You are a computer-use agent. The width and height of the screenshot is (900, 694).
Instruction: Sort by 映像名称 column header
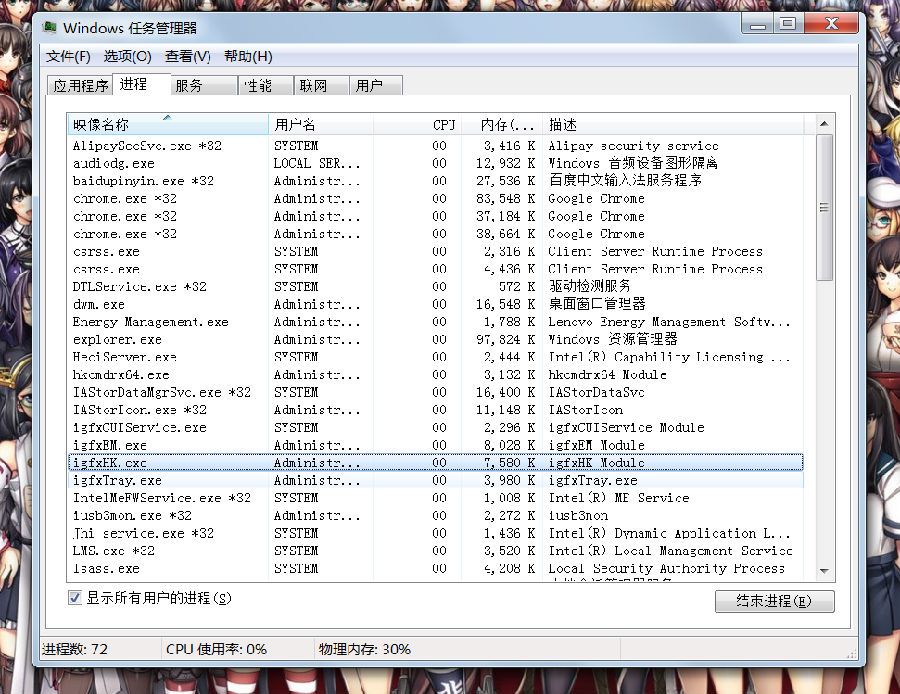tap(168, 125)
